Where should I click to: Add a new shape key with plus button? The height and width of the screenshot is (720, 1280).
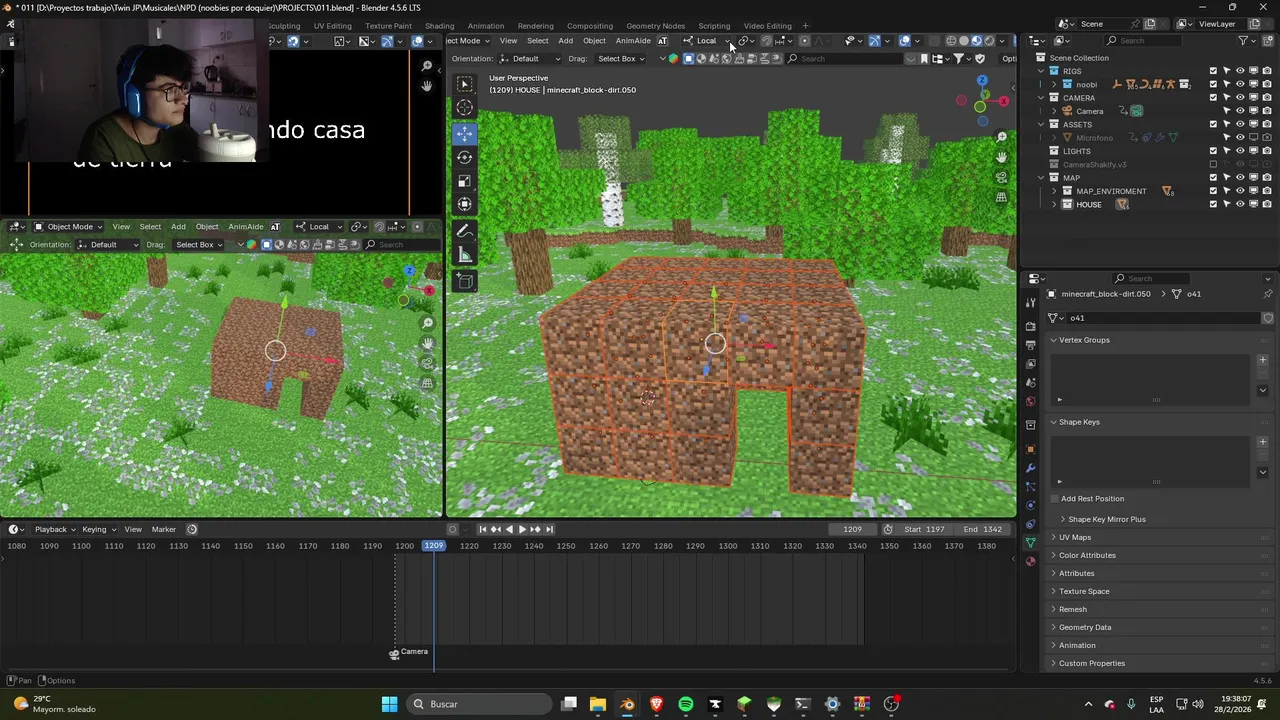tap(1263, 442)
